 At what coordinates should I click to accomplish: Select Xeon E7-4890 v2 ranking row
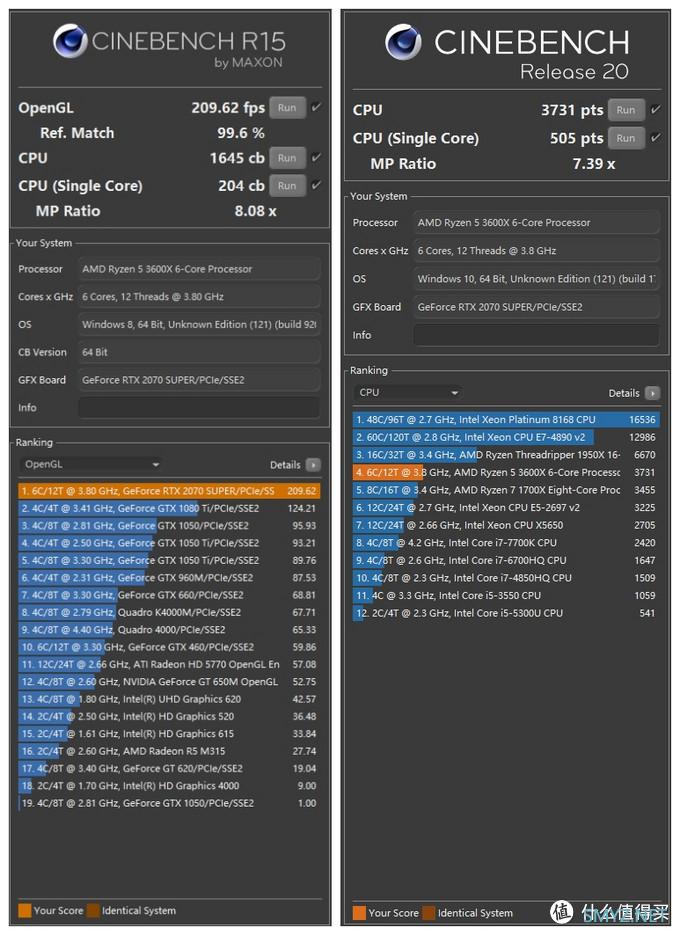(x=506, y=437)
